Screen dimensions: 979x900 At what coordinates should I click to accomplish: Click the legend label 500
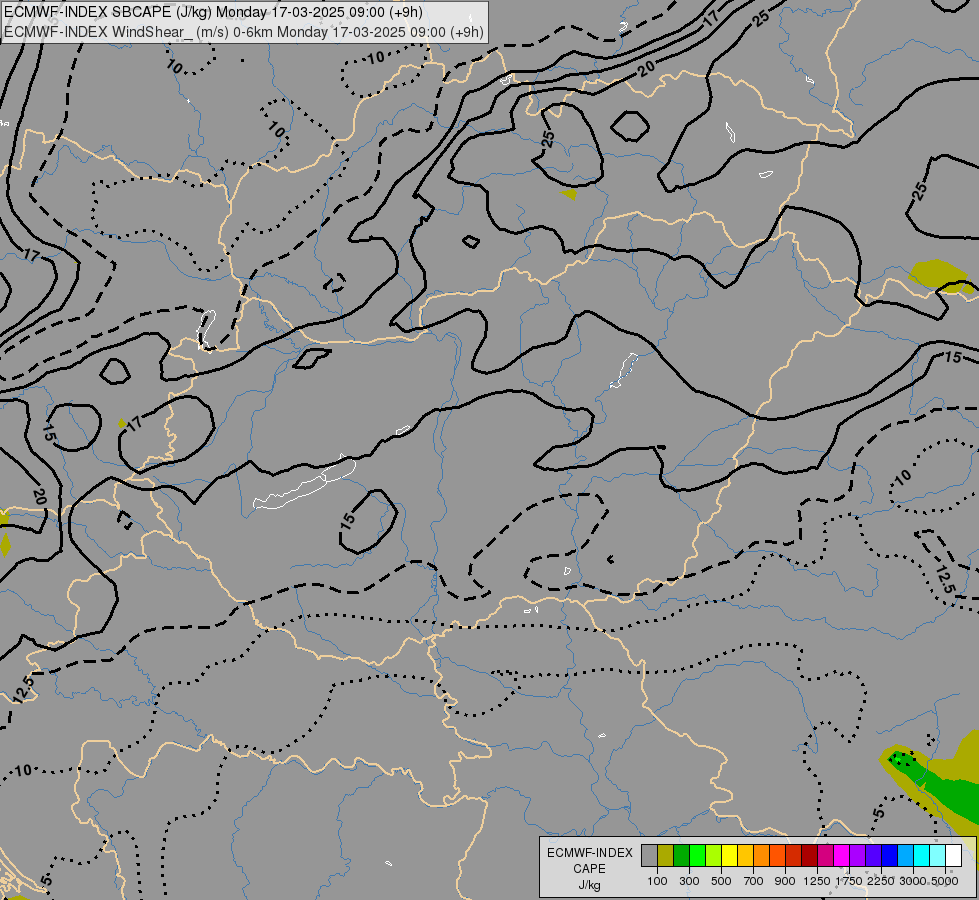click(x=721, y=881)
